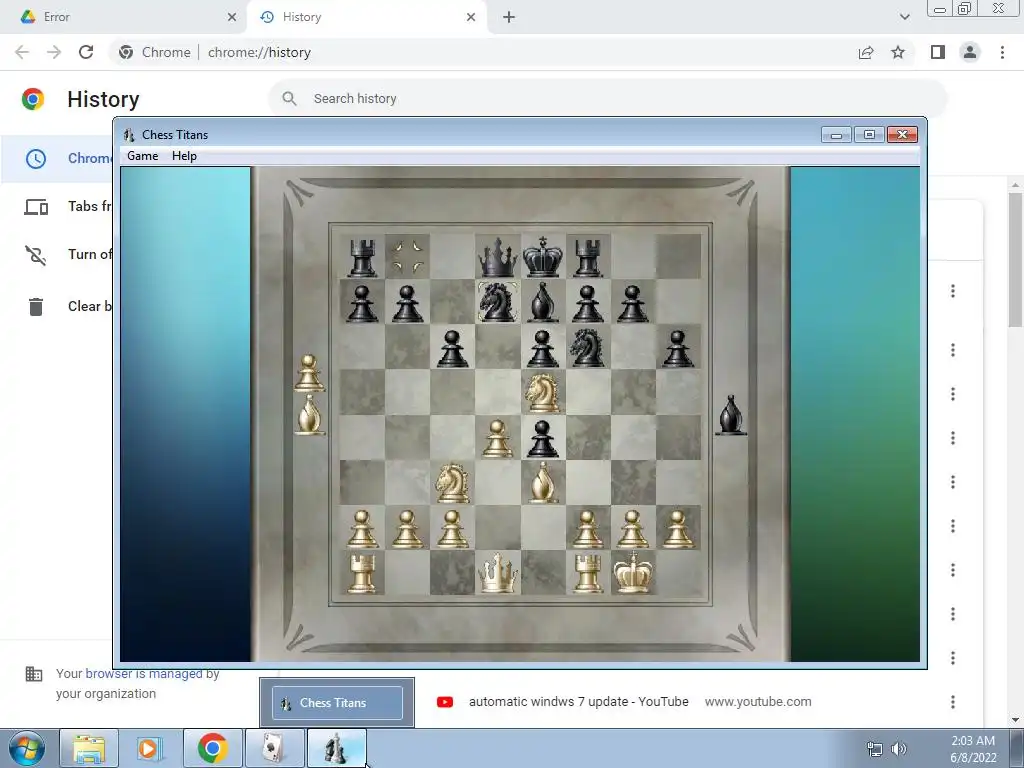Viewport: 1024px width, 768px height.
Task: Switch to the History browser tab
Action: 366,17
